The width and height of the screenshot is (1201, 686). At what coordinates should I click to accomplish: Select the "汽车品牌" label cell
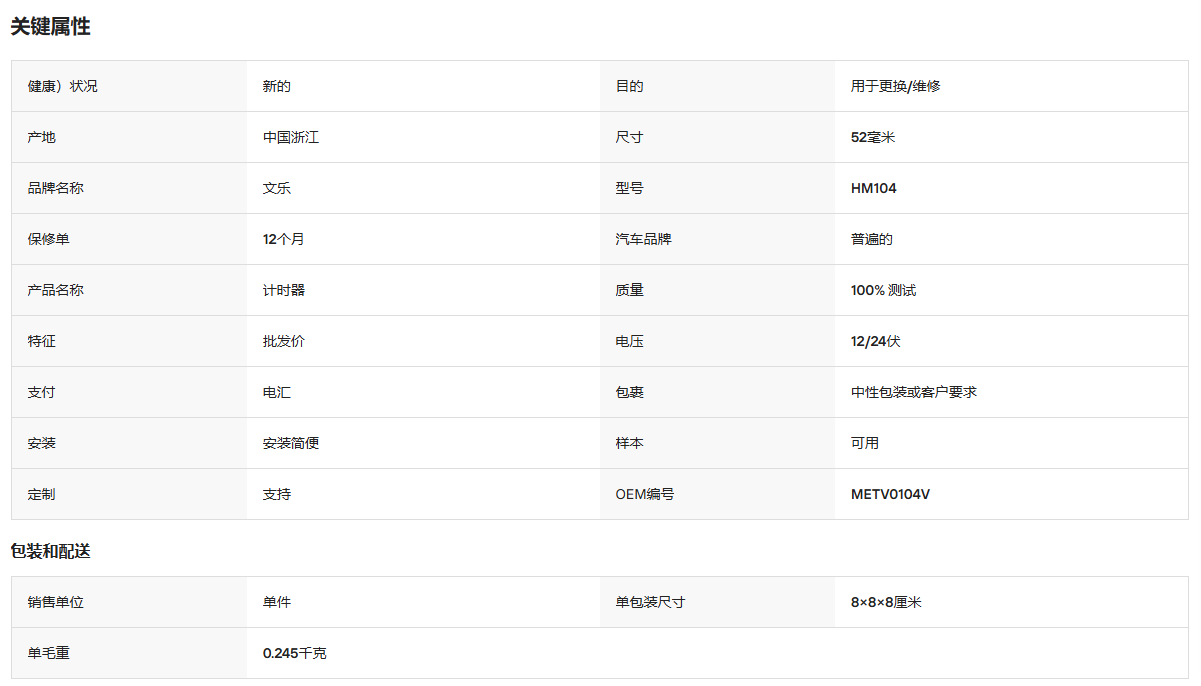[717, 239]
